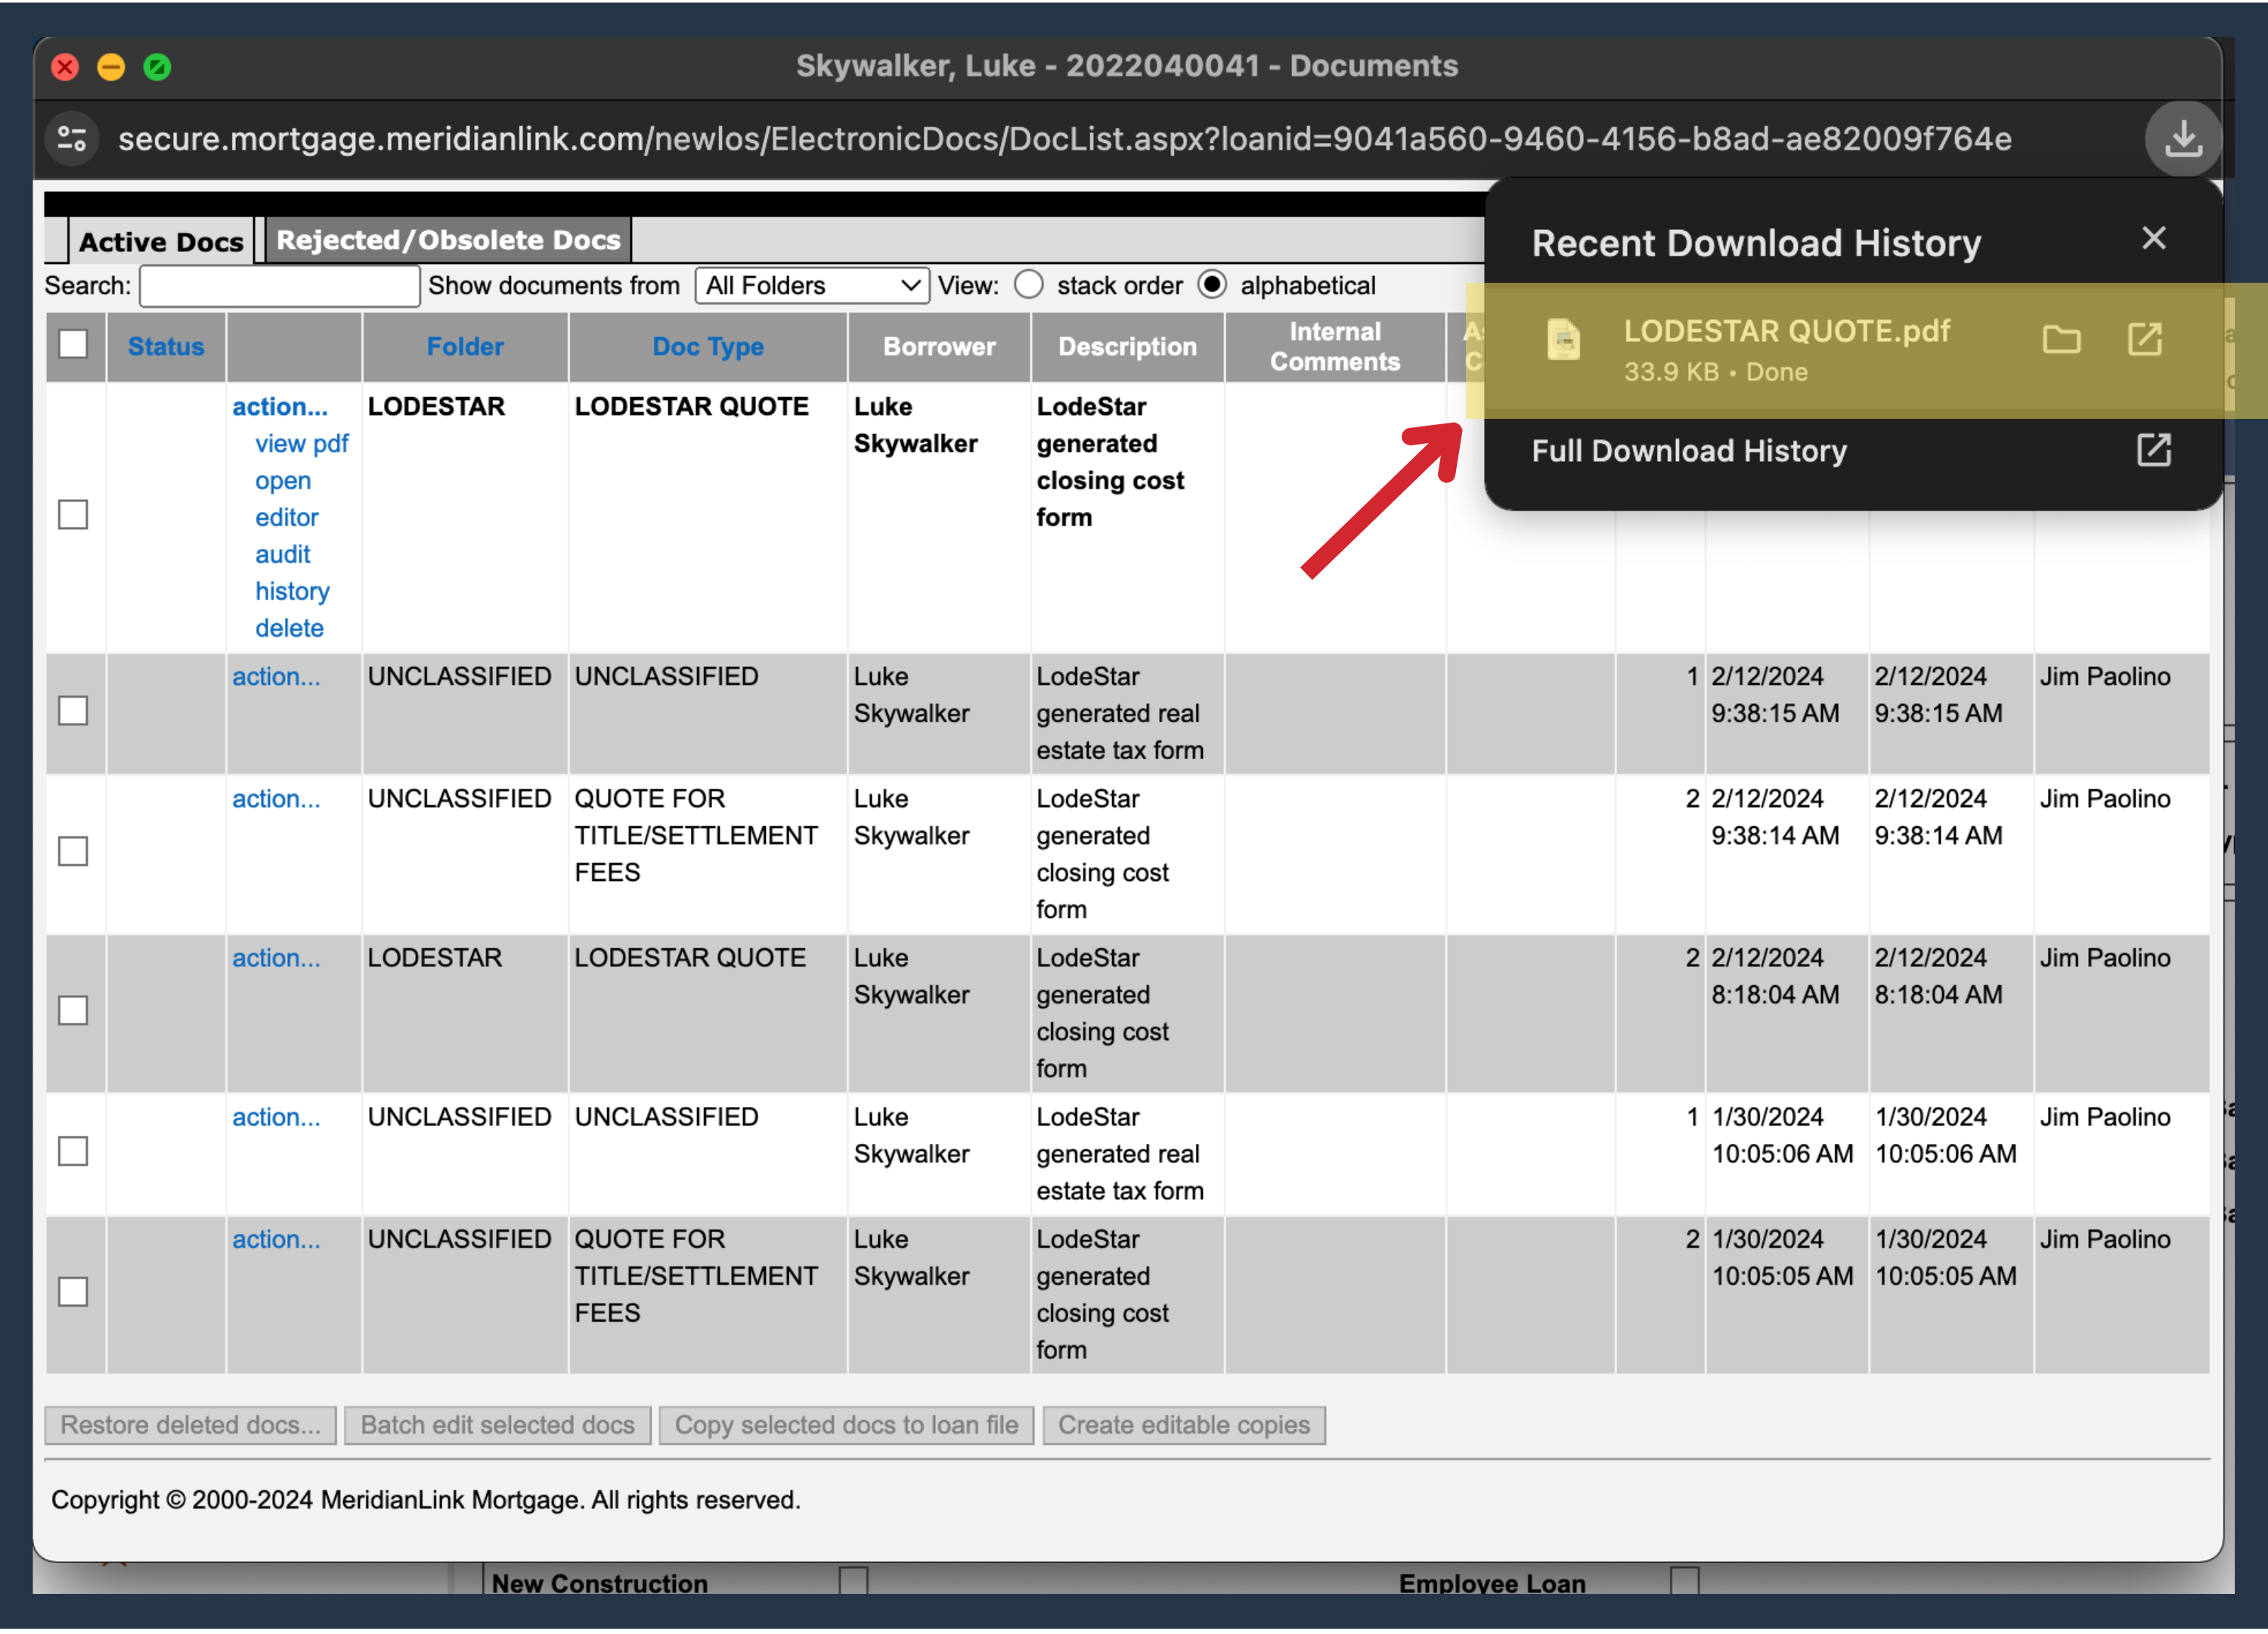Choose audit history from action menu

coord(291,573)
